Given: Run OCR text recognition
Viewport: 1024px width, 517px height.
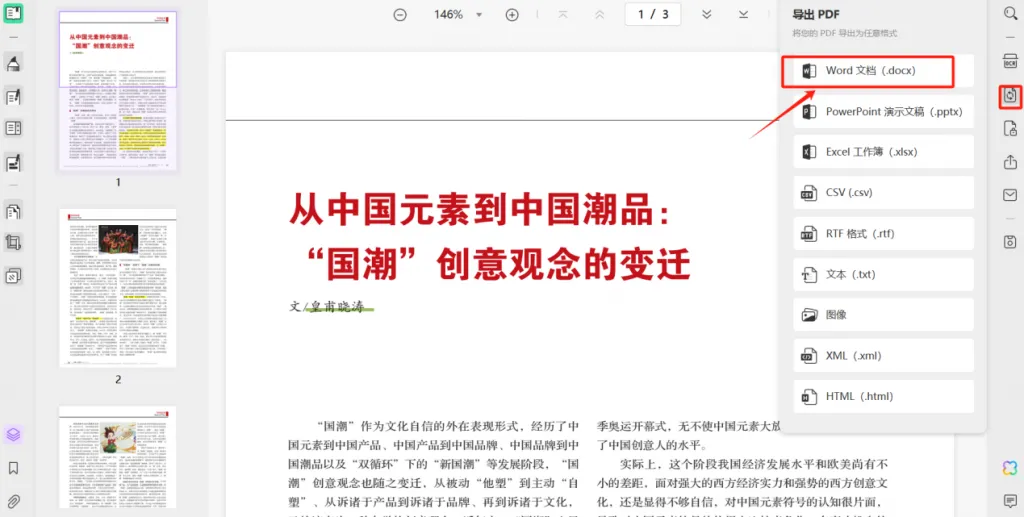Looking at the screenshot, I should tap(1010, 61).
